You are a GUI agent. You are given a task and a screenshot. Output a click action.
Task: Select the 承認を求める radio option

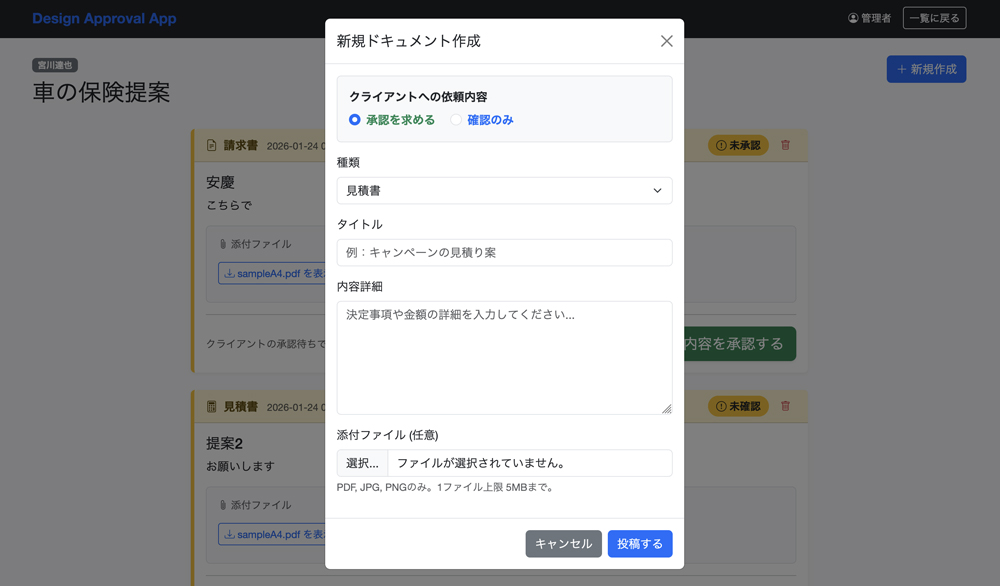[356, 119]
